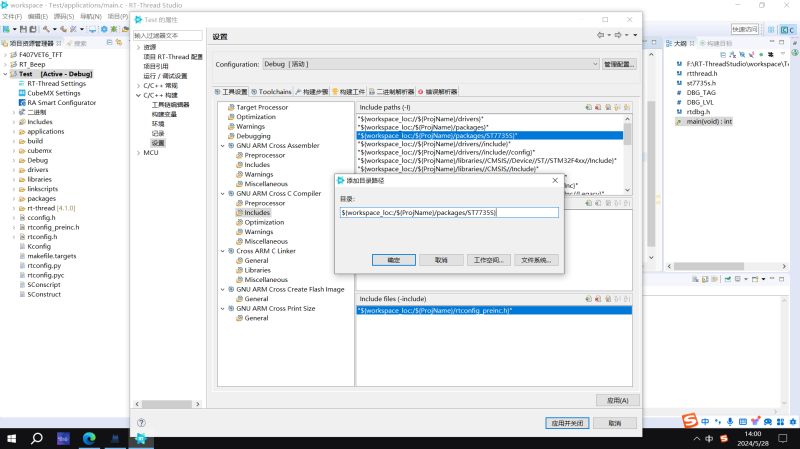
Task: Open the 文件(F) menu
Action: [x=12, y=16]
